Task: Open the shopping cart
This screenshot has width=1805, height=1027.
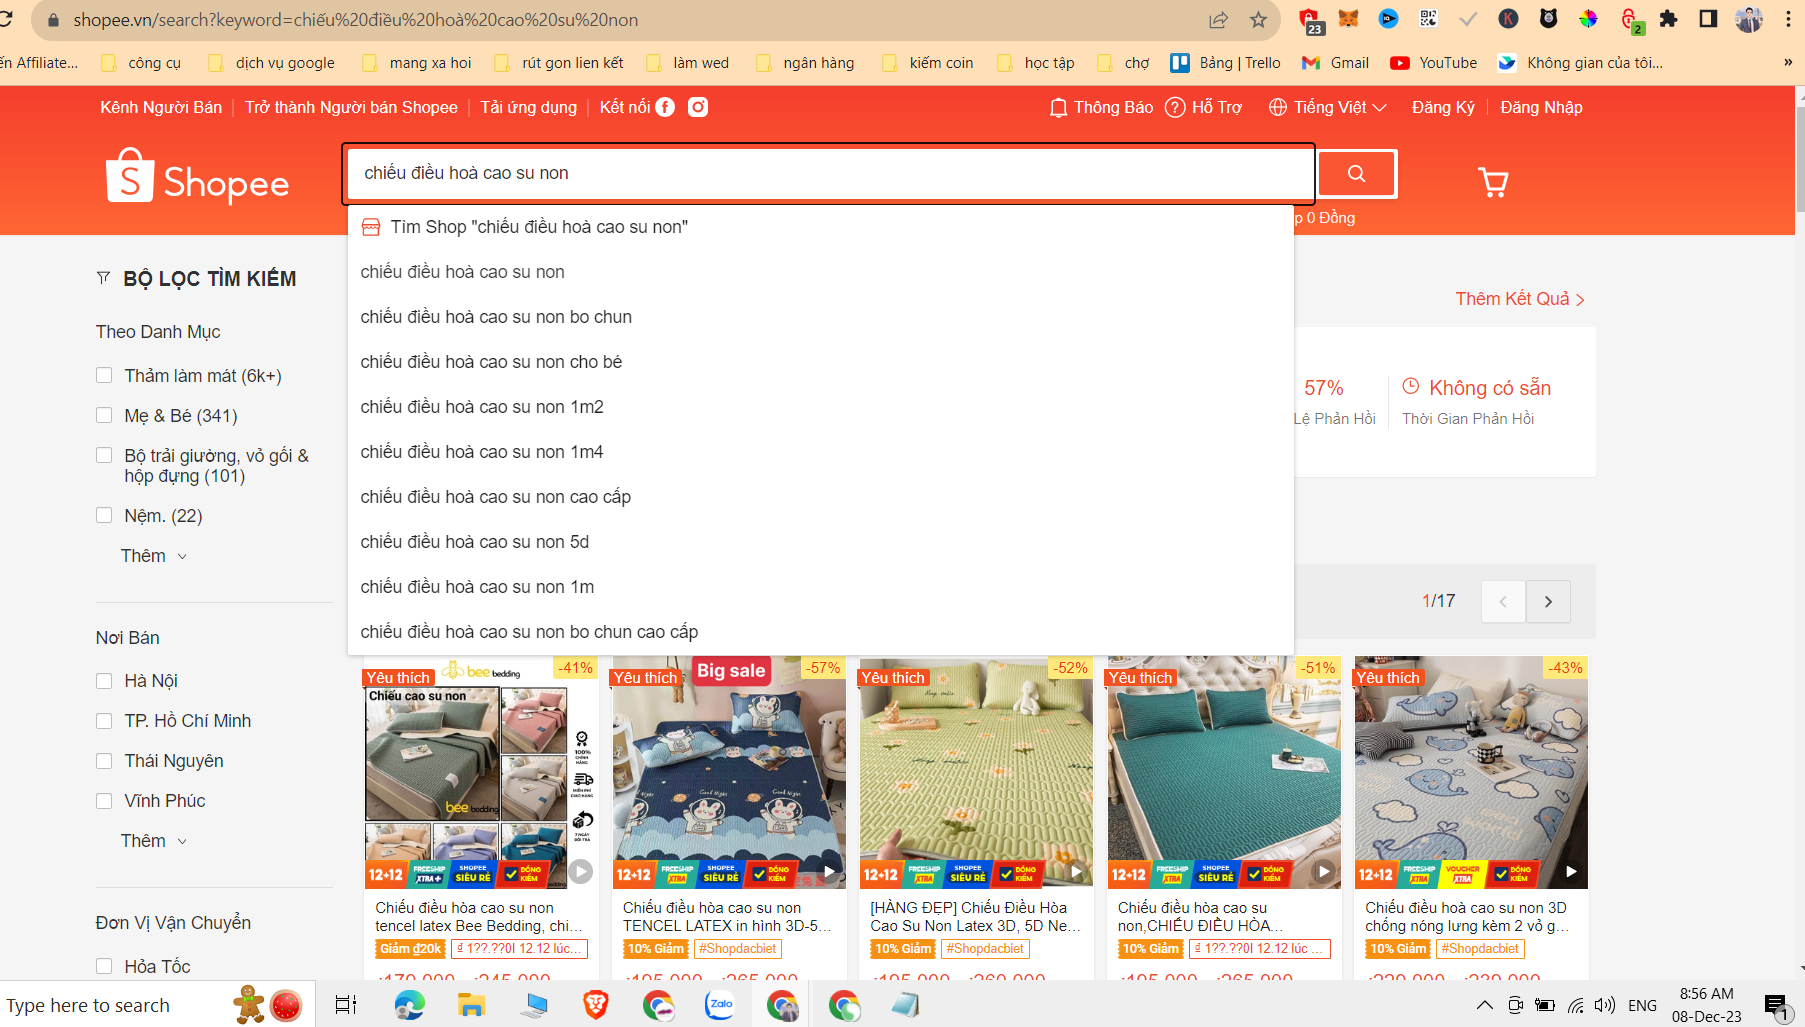Action: 1493,183
